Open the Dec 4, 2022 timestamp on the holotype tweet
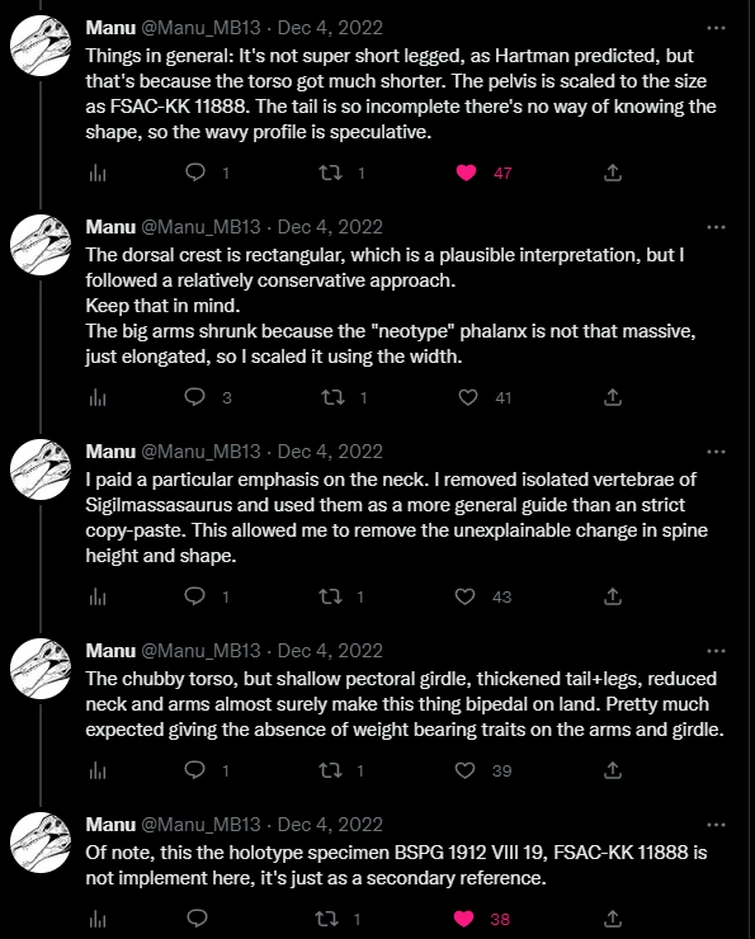This screenshot has height=939, width=755. coord(330,825)
